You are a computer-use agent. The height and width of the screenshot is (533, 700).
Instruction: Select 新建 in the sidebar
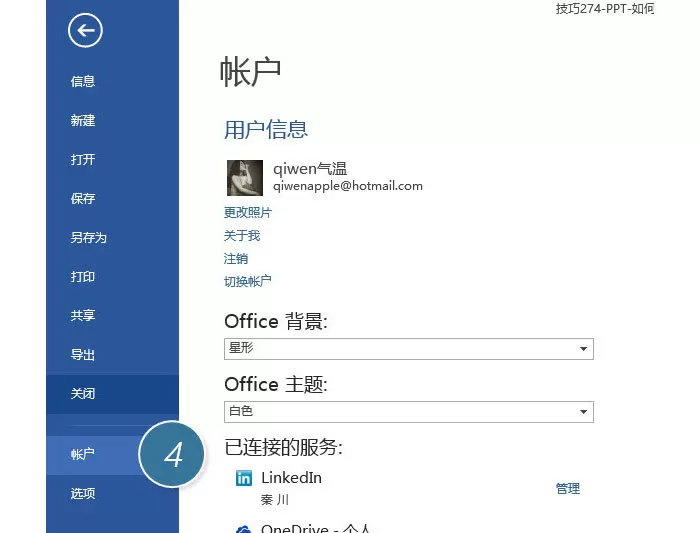83,121
